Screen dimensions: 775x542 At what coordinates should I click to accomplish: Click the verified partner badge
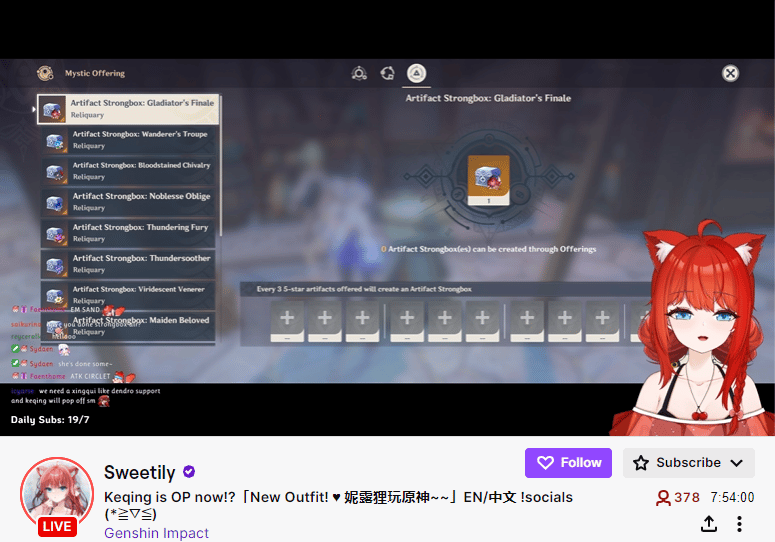189,472
